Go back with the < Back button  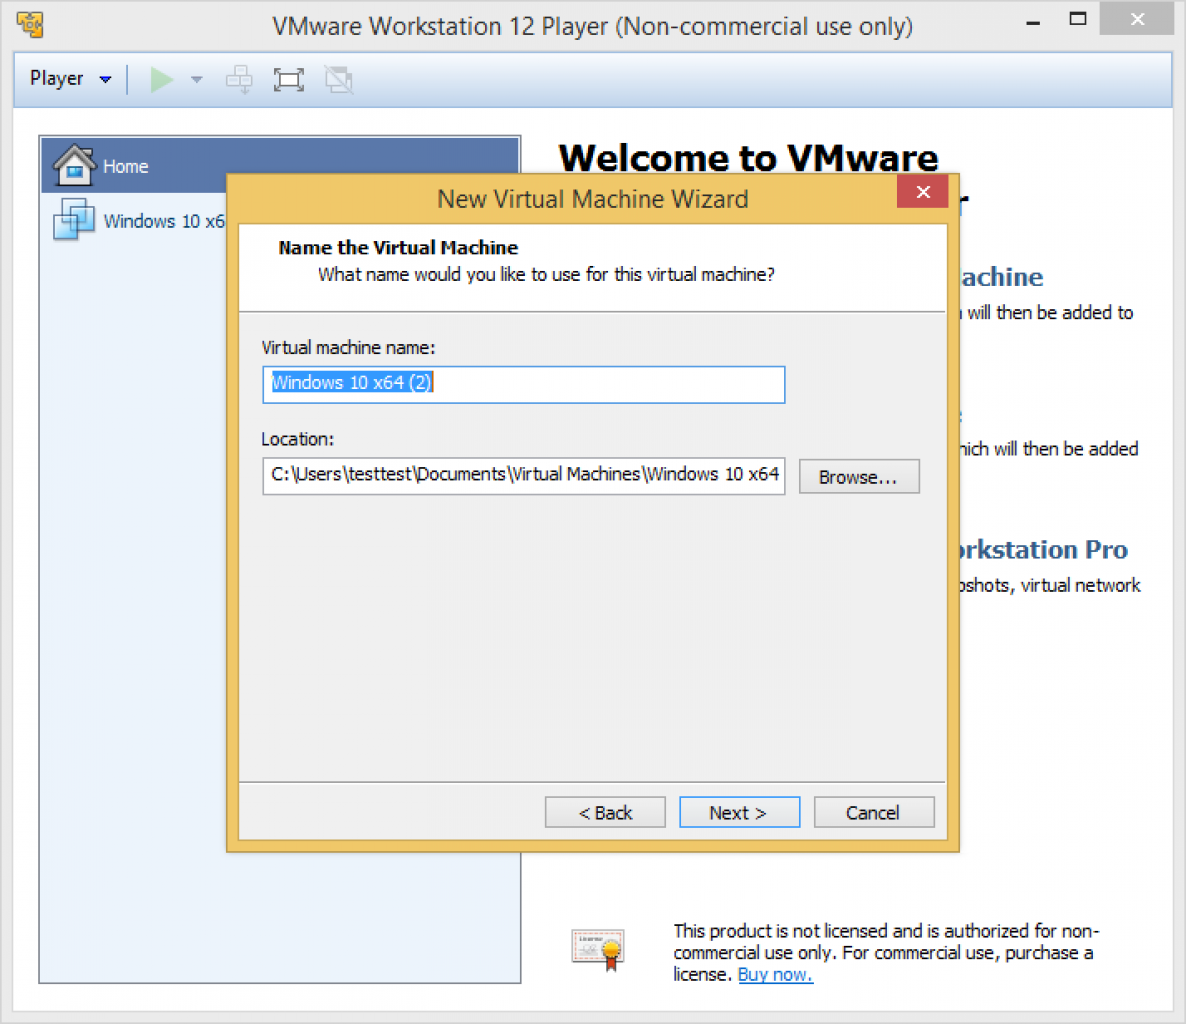pos(605,812)
